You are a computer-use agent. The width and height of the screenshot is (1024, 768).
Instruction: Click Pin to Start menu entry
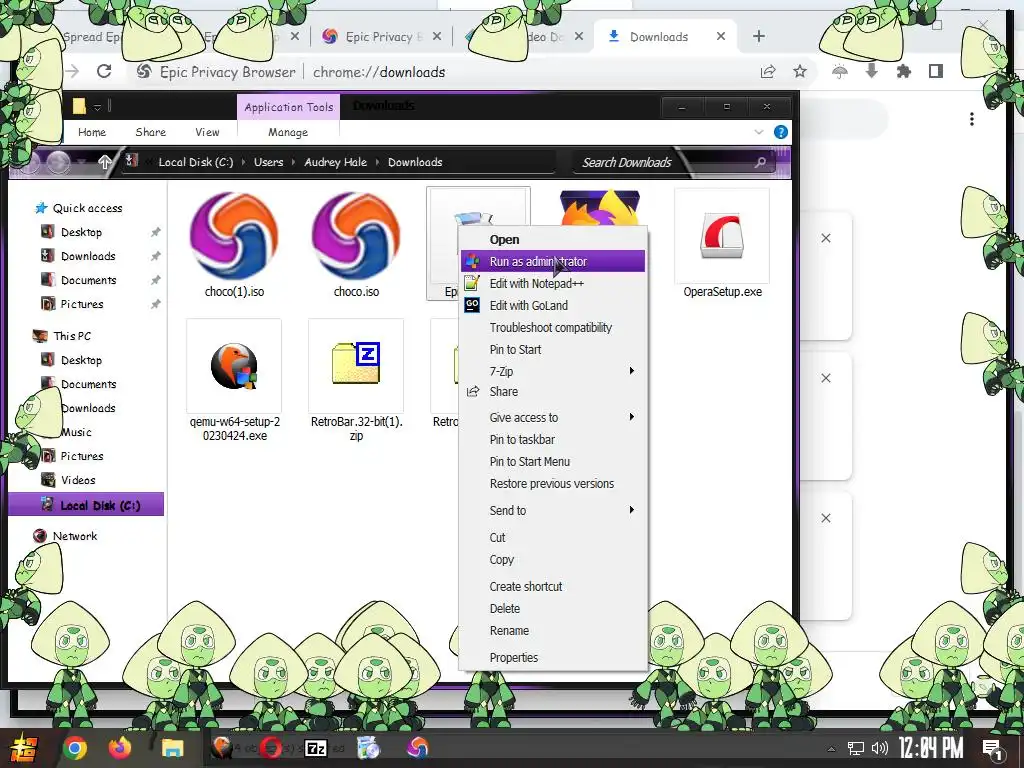[x=552, y=349]
